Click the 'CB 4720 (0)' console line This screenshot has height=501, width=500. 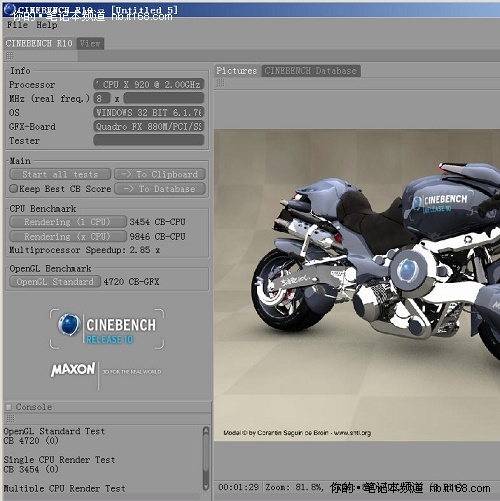(31, 441)
